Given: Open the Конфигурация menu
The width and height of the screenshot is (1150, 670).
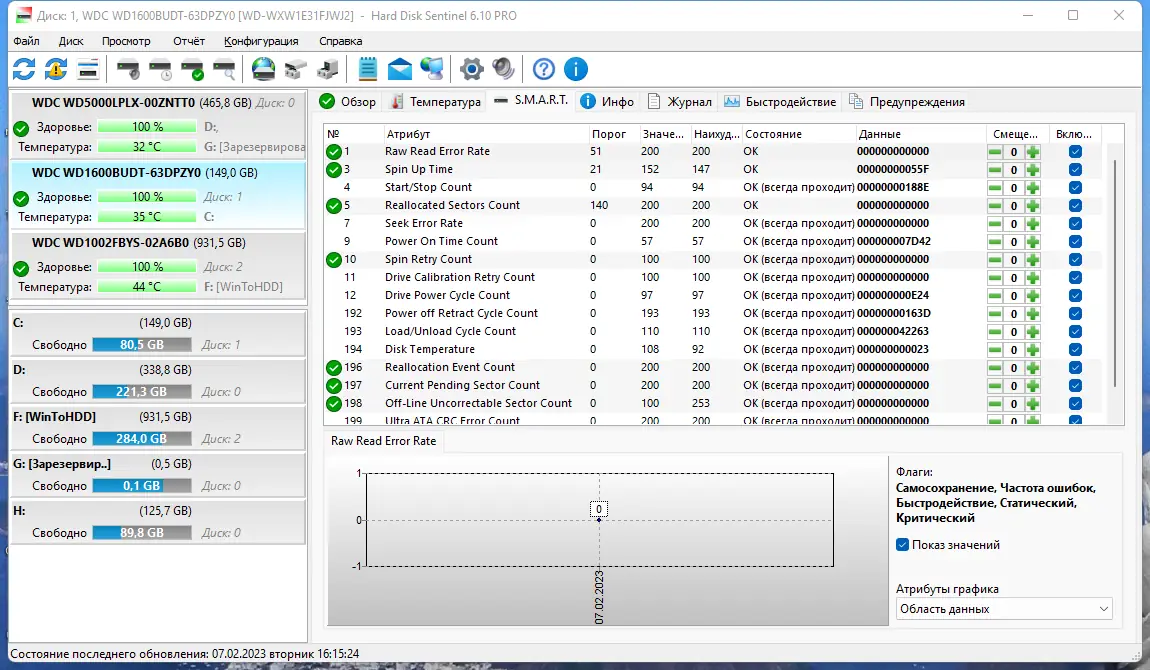Looking at the screenshot, I should click(259, 41).
